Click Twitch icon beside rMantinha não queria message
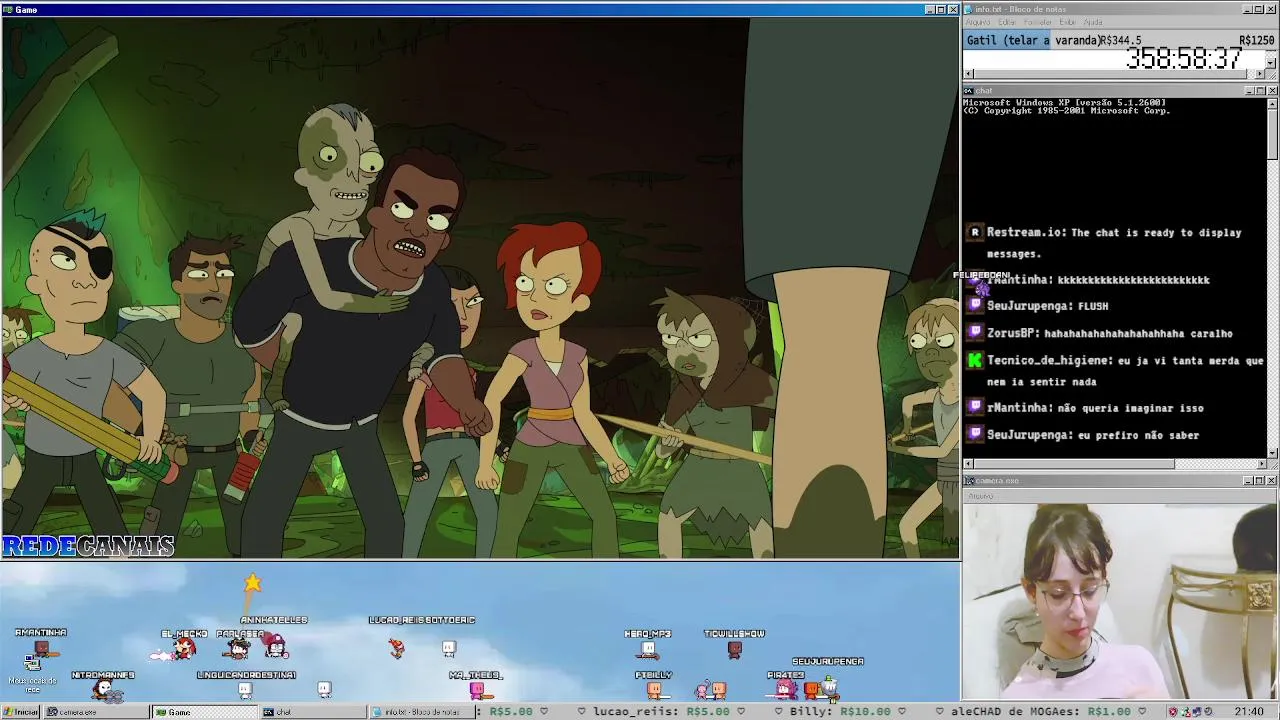The height and width of the screenshot is (720, 1280). click(x=975, y=407)
